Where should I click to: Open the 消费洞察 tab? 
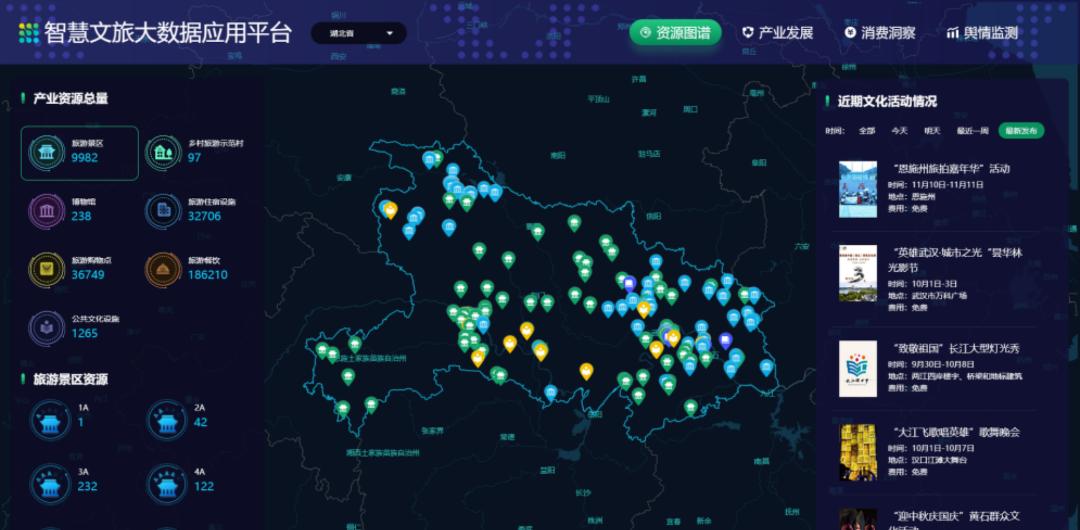click(x=880, y=33)
